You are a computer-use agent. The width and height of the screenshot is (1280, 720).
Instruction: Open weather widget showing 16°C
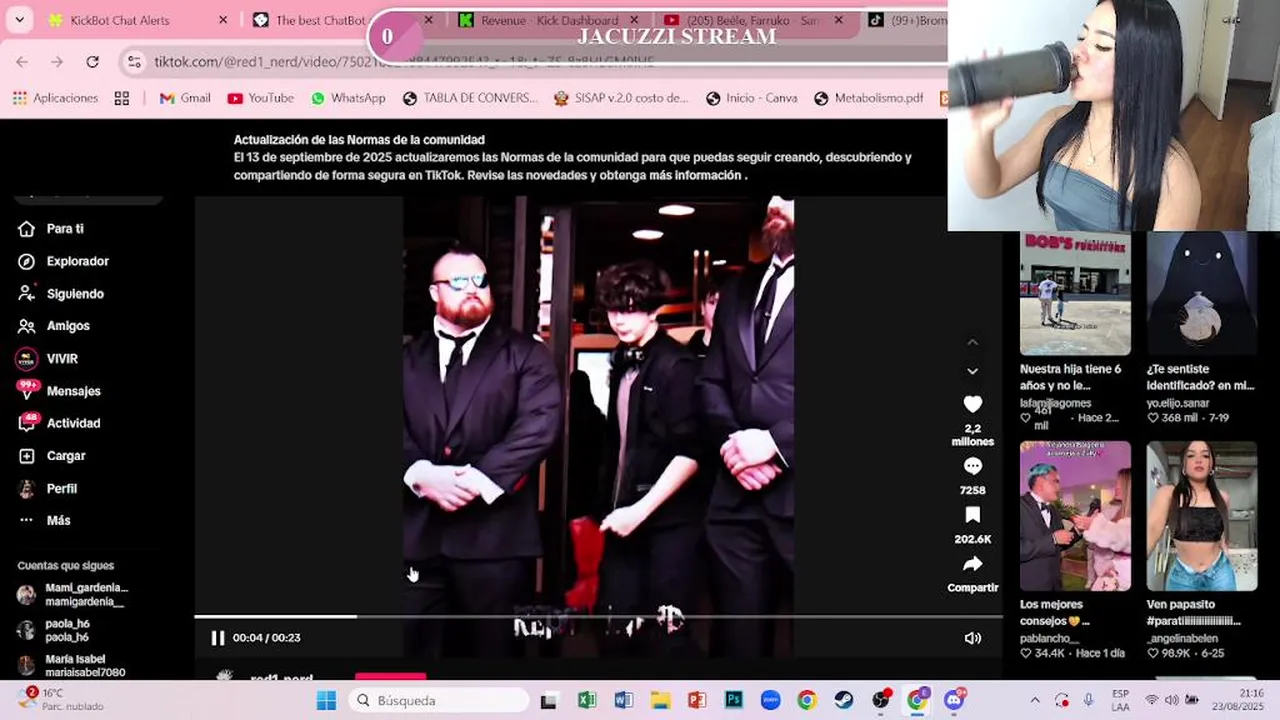pyautogui.click(x=60, y=699)
